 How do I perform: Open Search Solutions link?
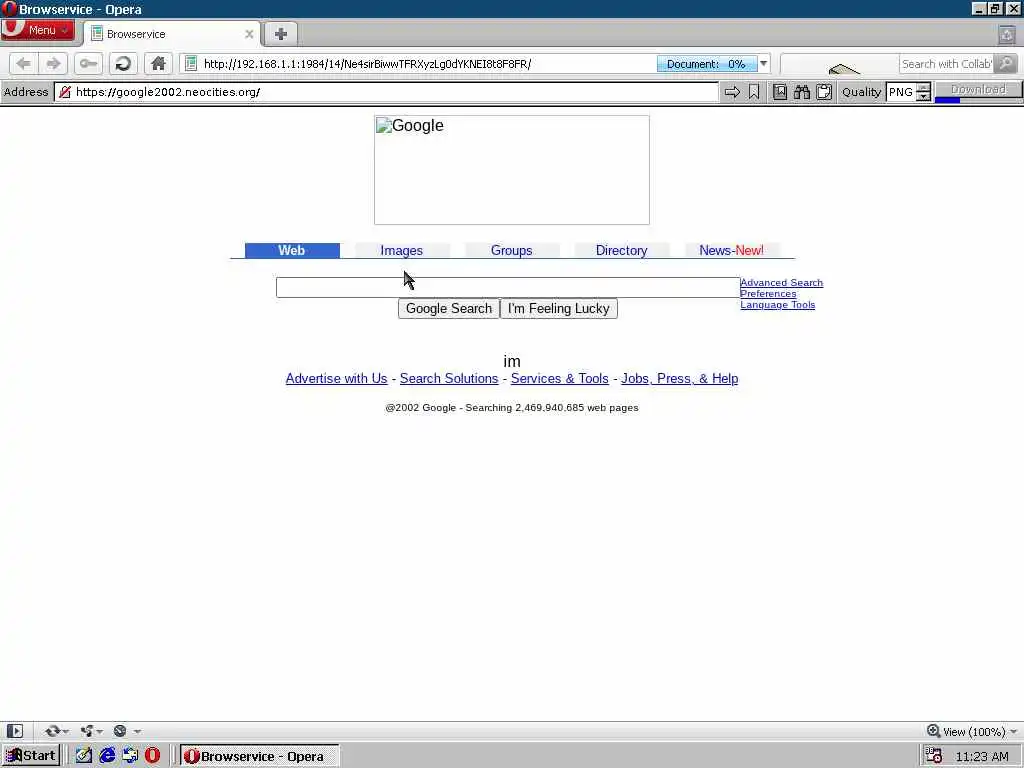pyautogui.click(x=449, y=379)
